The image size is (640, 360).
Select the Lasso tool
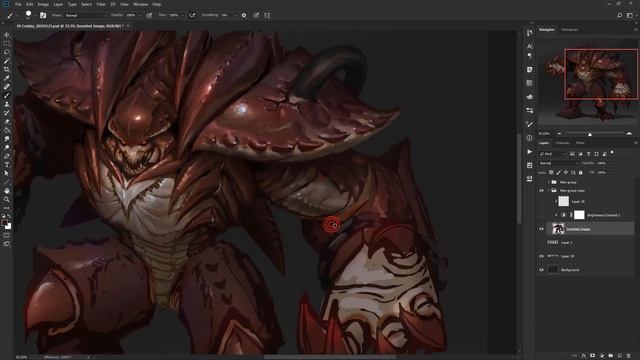coord(7,52)
